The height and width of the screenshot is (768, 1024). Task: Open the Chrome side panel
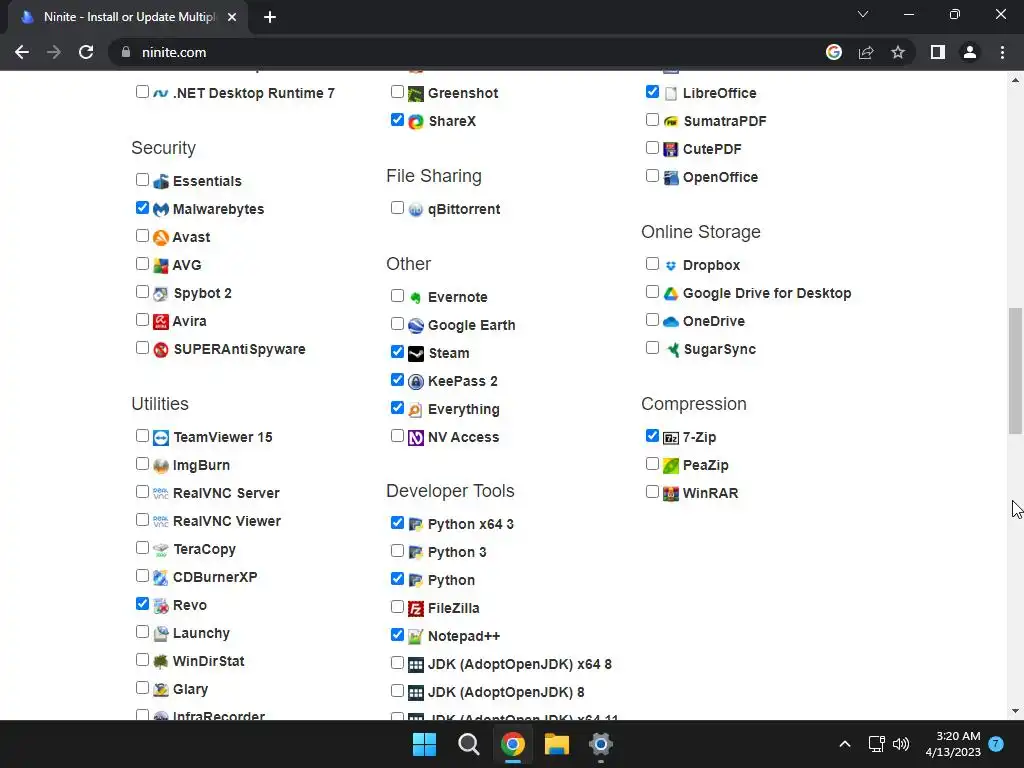938,52
